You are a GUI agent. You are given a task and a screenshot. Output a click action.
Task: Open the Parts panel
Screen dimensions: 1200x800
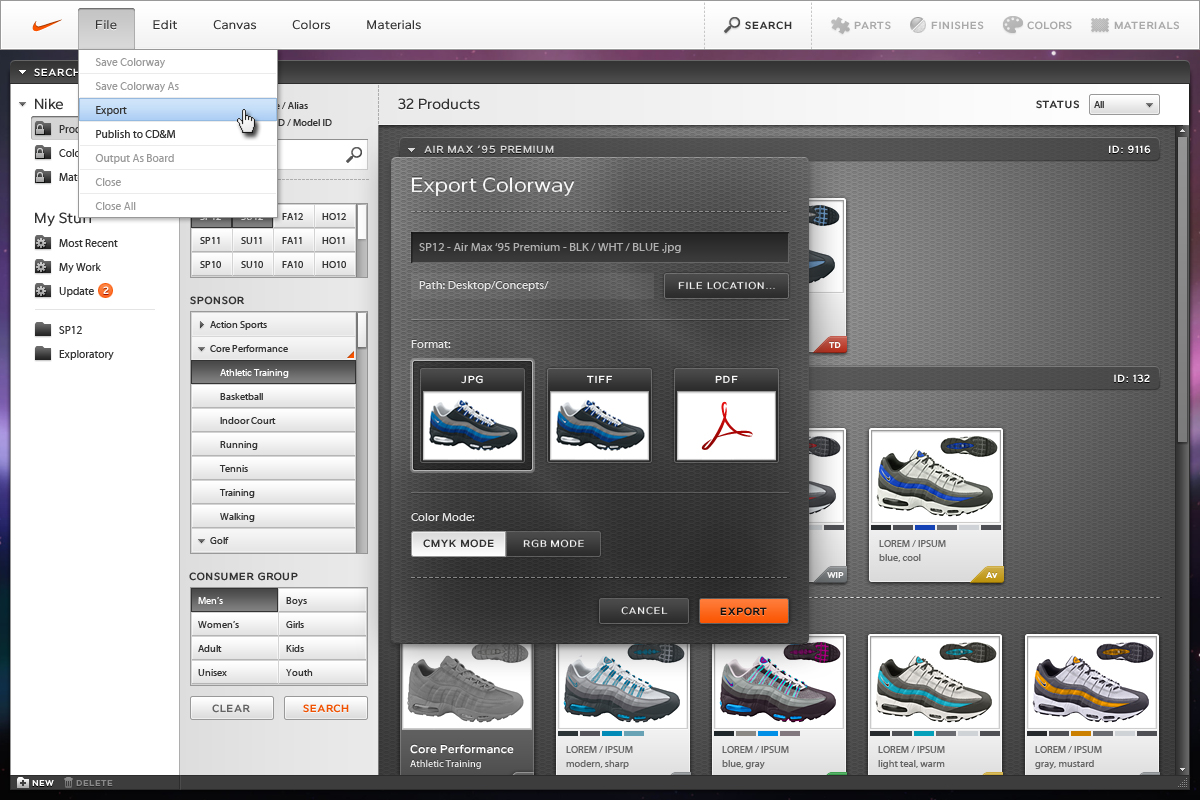861,25
